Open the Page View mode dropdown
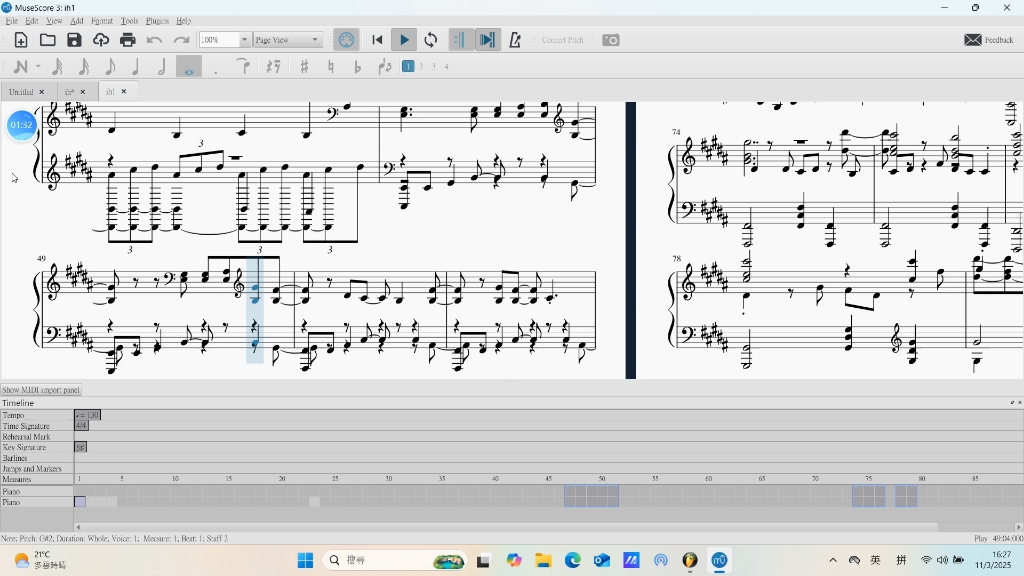Screen dimensions: 1024x576 tap(288, 40)
